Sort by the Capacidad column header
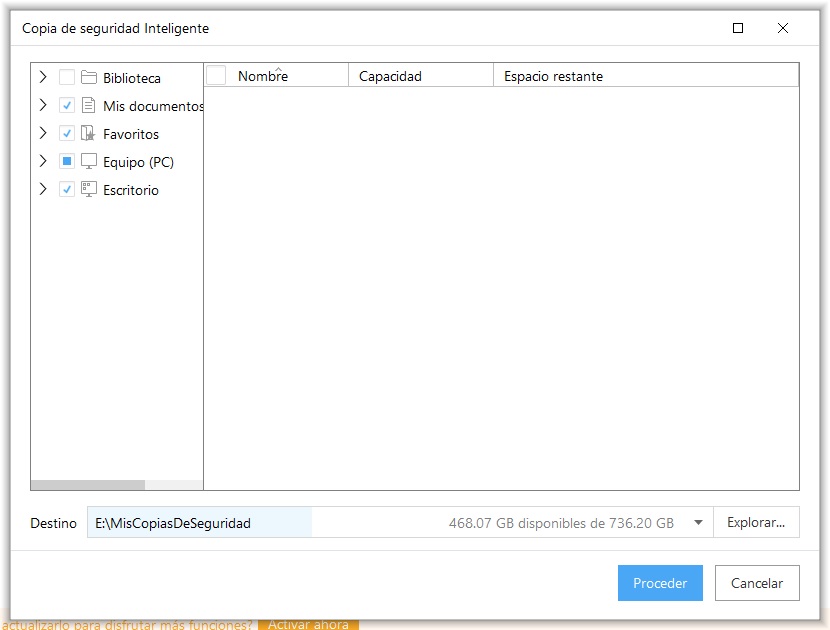 point(420,76)
